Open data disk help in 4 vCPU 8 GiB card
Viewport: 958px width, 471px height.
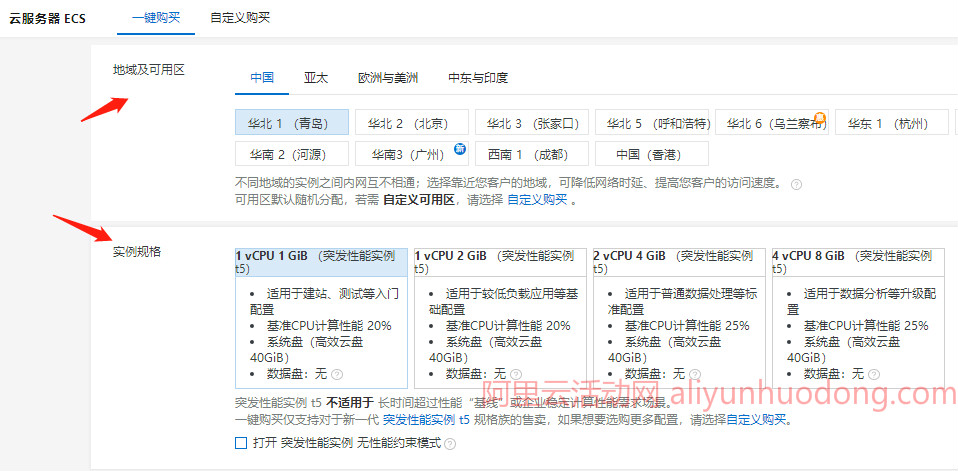pyautogui.click(x=874, y=374)
